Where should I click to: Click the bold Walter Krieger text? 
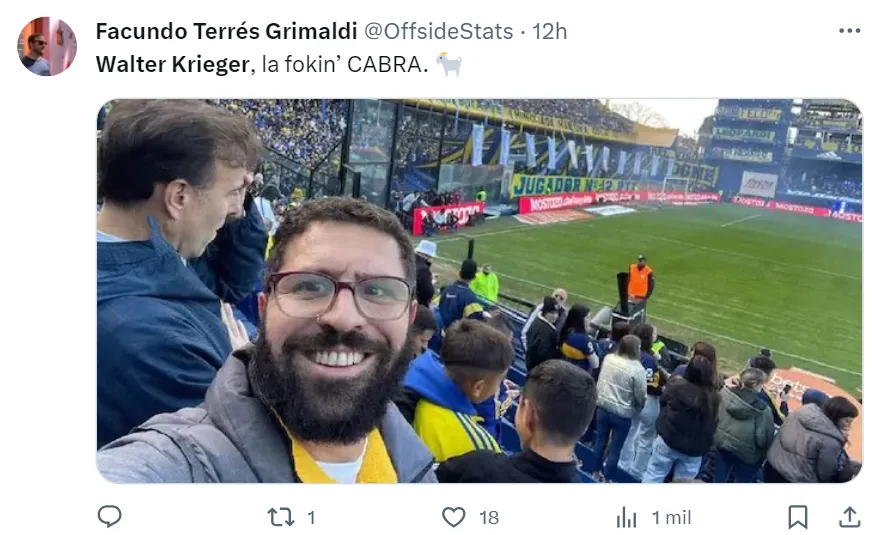[172, 65]
